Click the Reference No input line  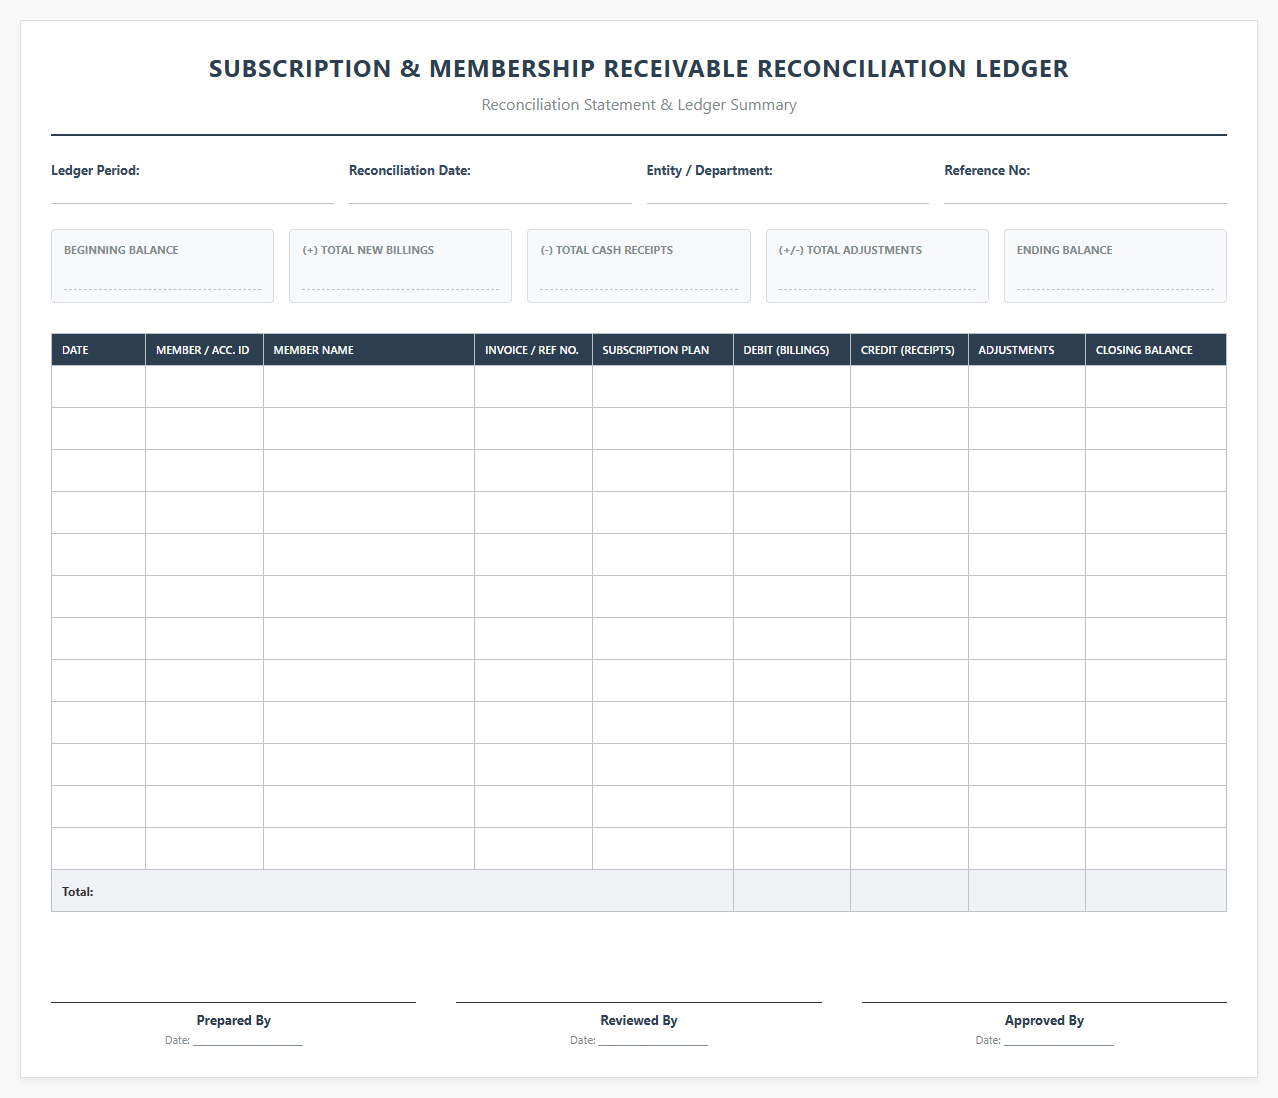(x=1085, y=194)
